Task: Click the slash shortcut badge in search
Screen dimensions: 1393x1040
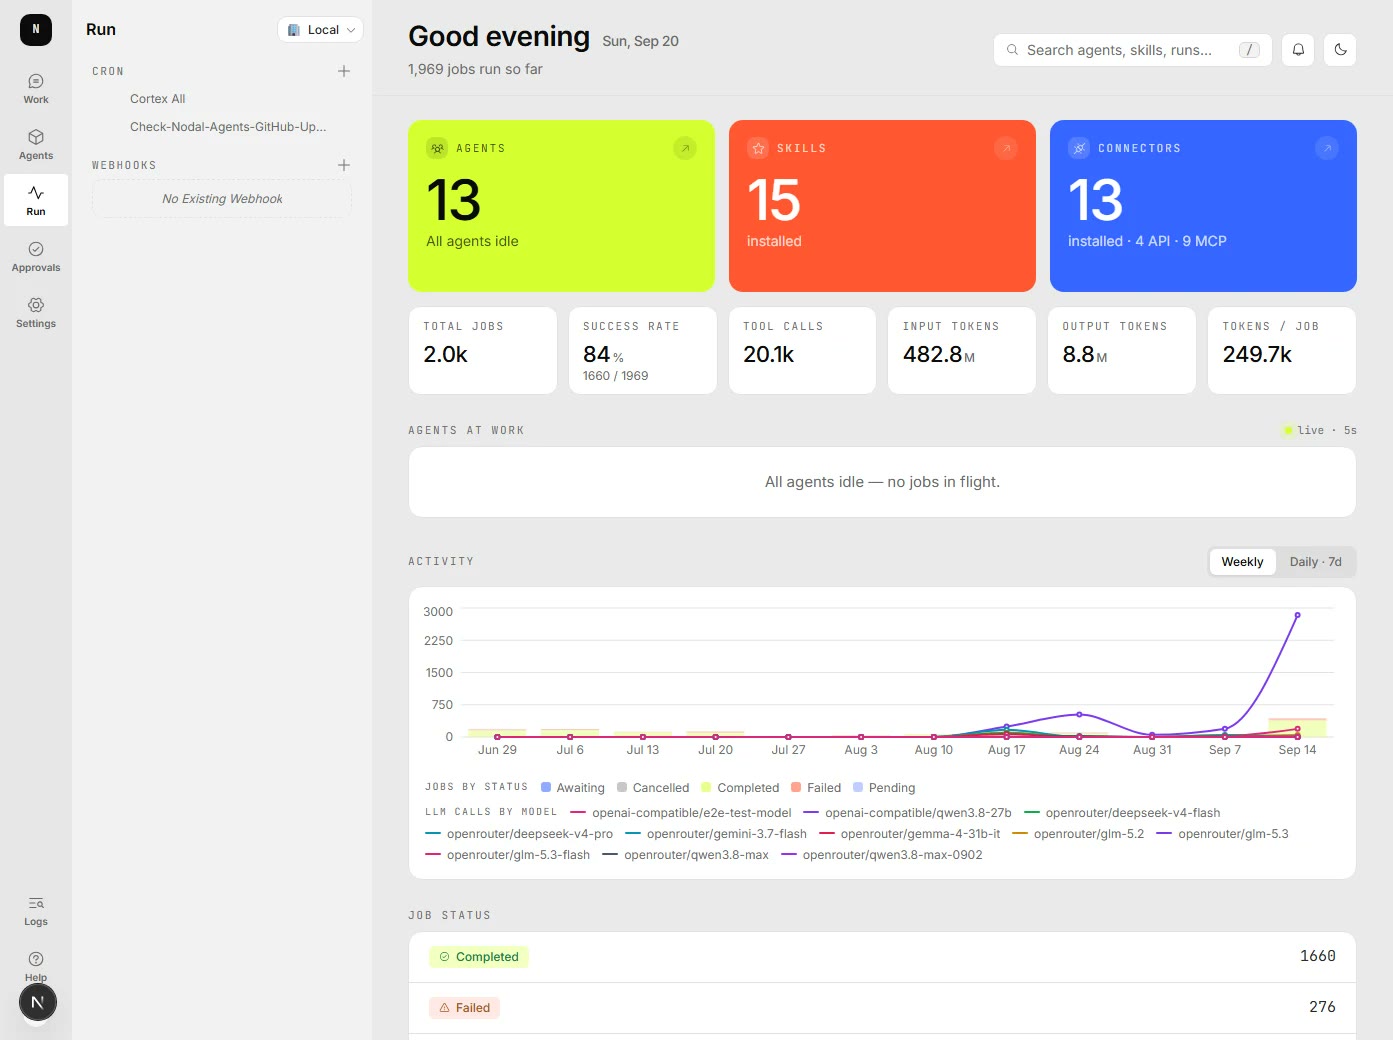Action: (1249, 50)
